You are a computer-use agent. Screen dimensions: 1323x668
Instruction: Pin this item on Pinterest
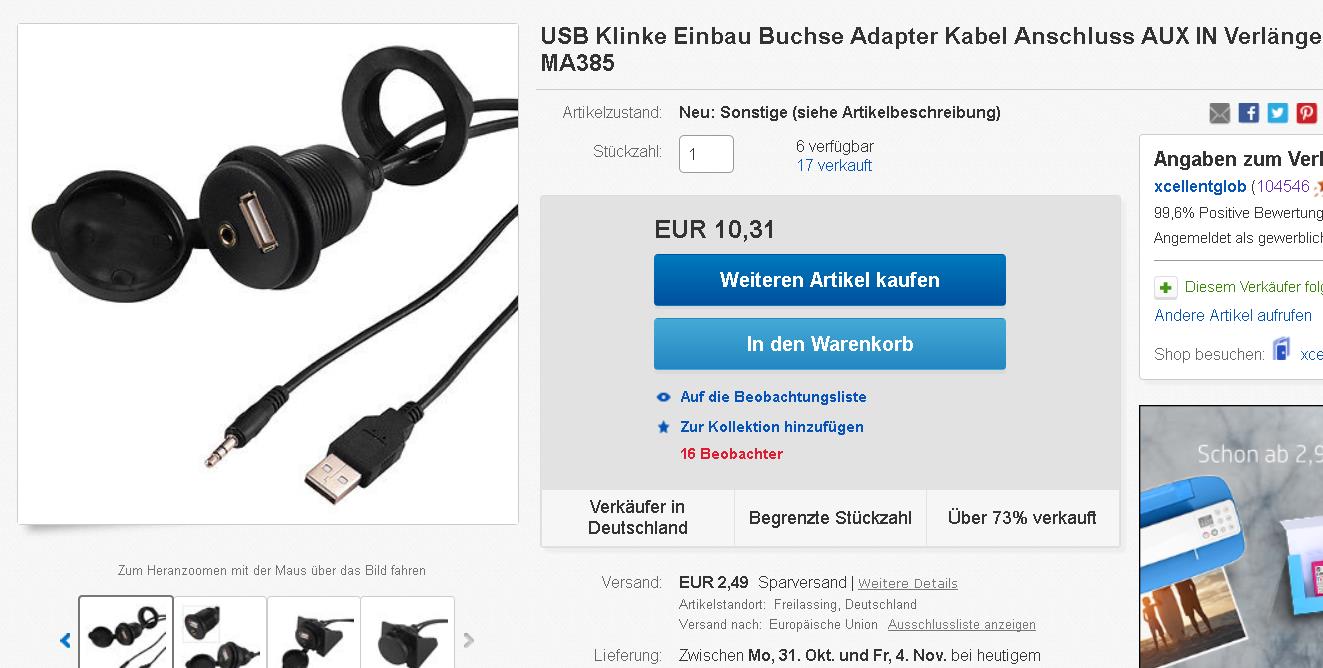1306,113
